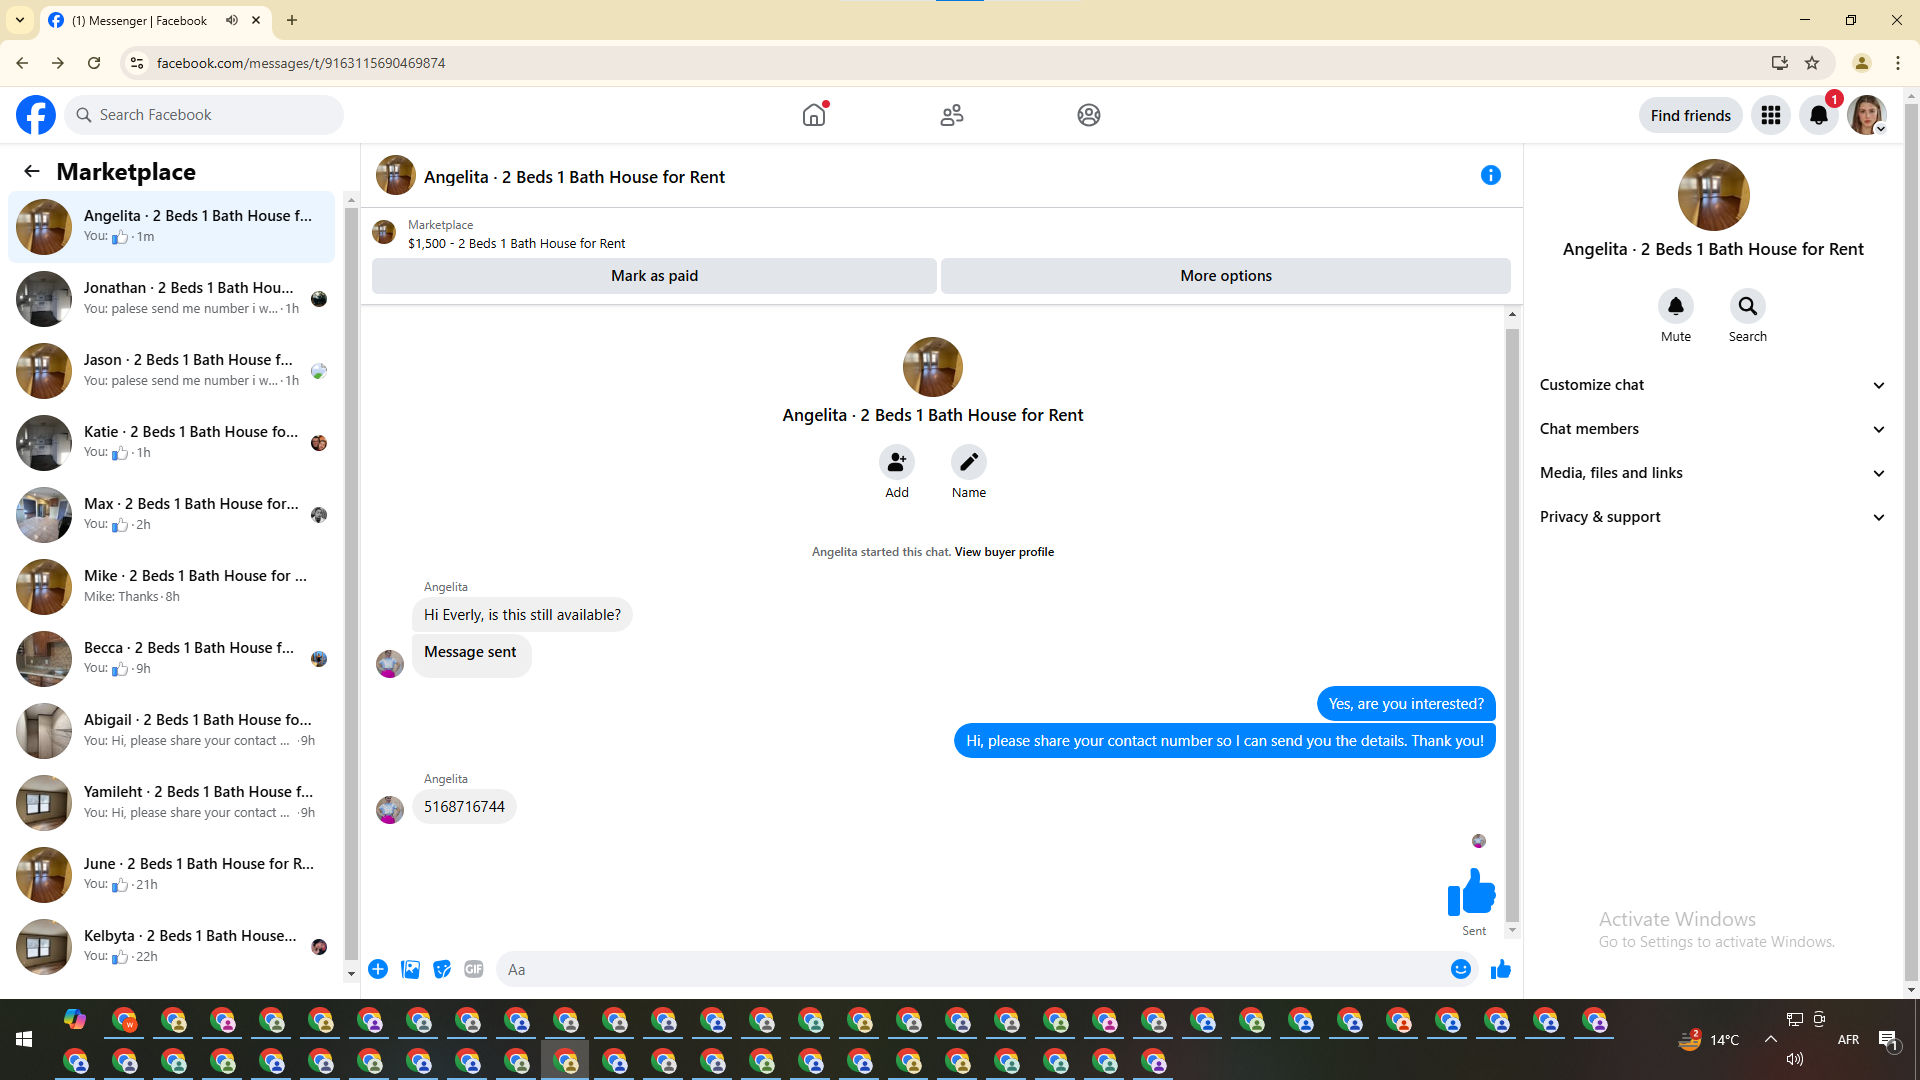Click Angelita's avatar in the right panel
The image size is (1920, 1080).
click(1713, 195)
